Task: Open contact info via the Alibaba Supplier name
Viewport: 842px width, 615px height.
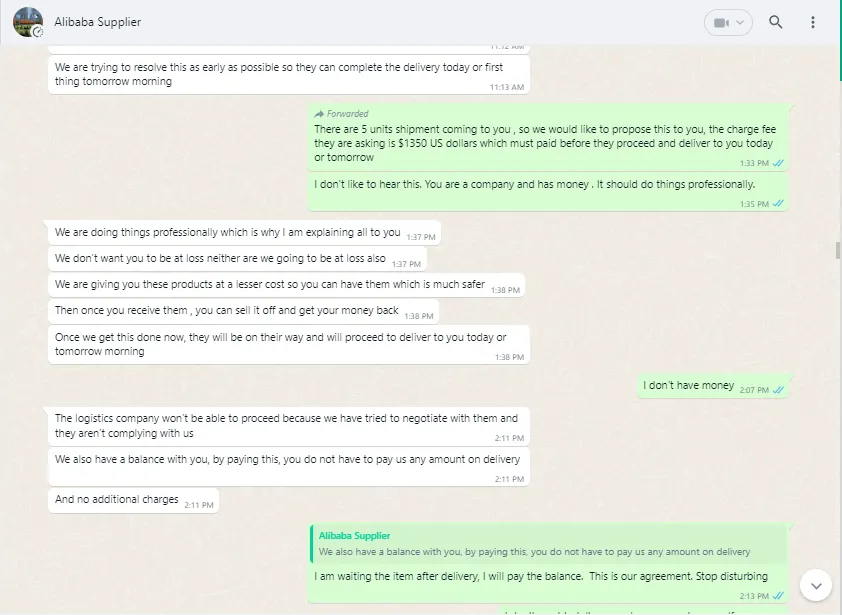Action: click(98, 22)
